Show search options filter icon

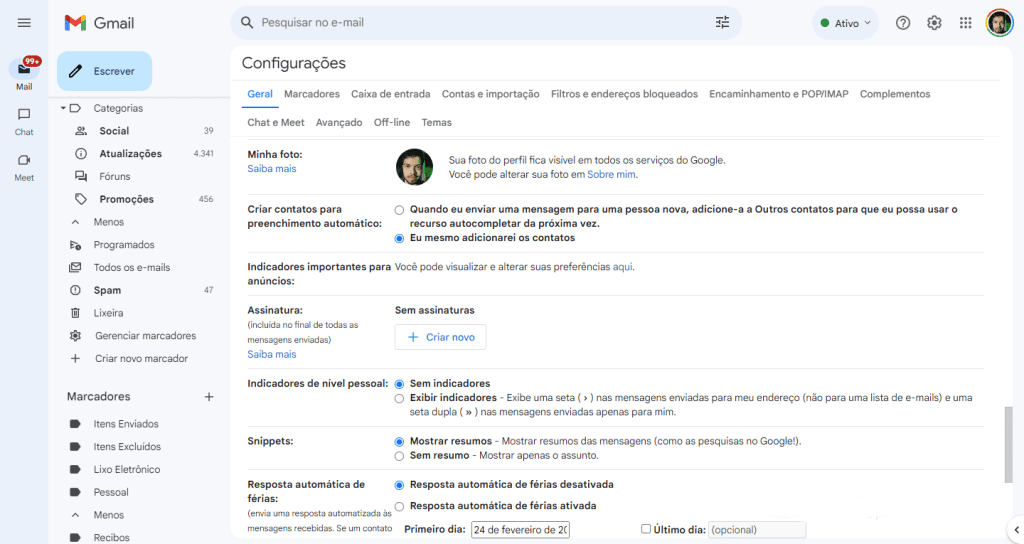[722, 23]
